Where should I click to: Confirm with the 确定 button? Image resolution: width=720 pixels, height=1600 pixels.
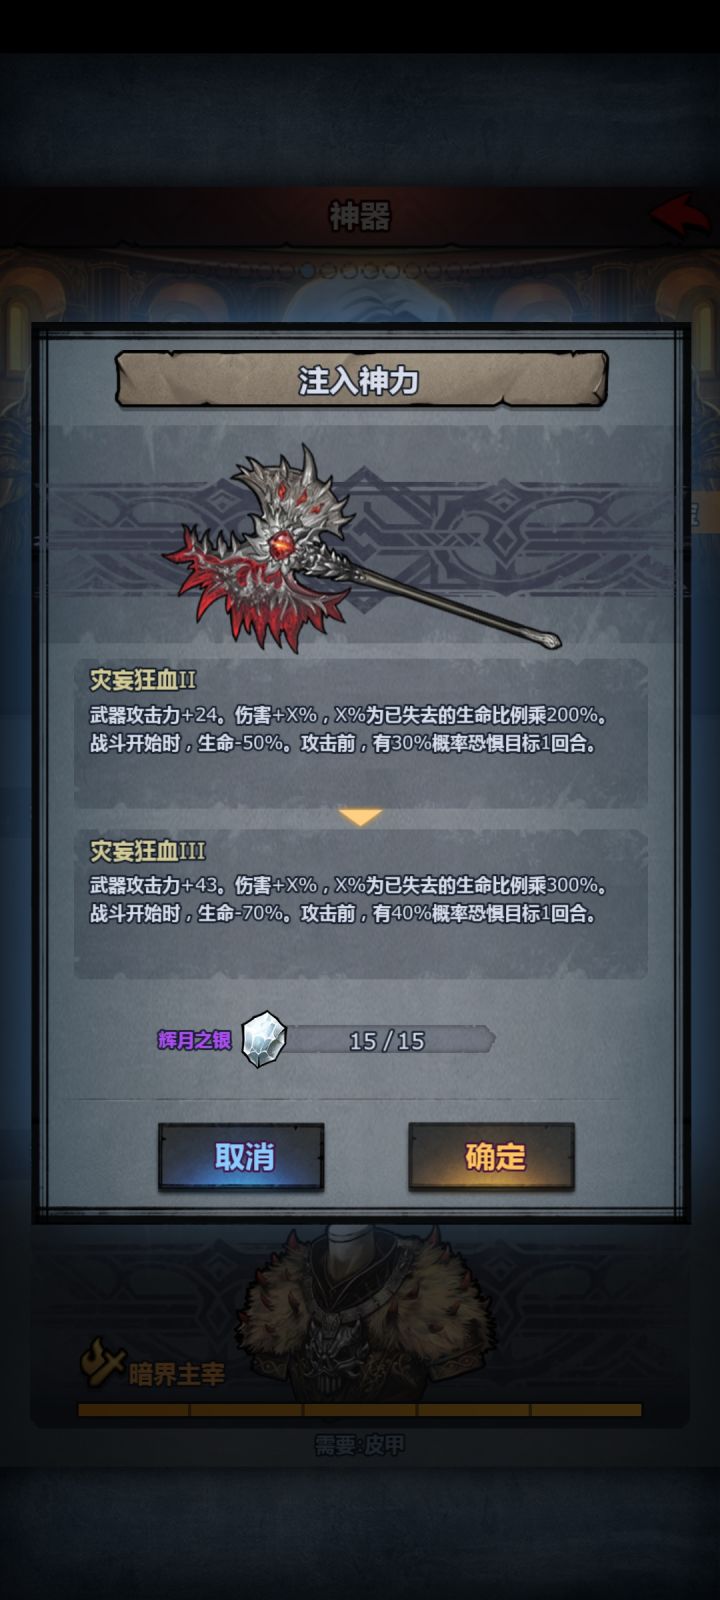[491, 1156]
